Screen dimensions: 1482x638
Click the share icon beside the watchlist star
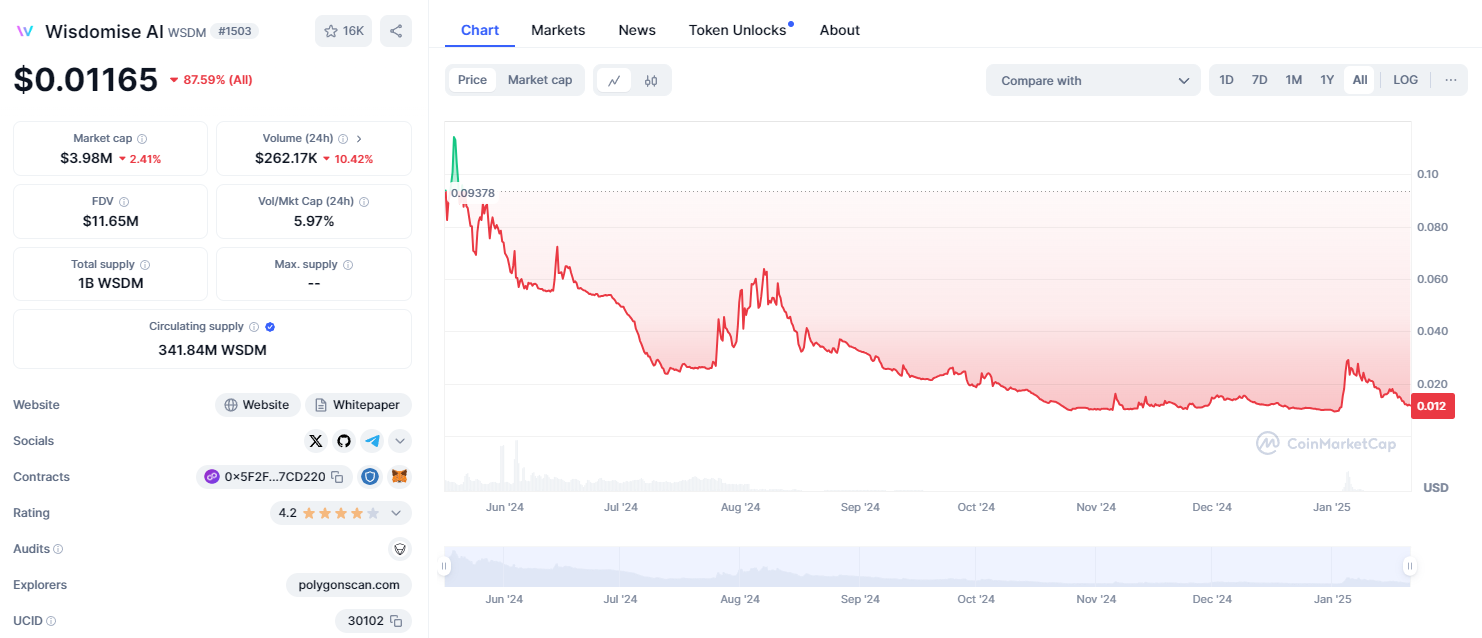point(396,31)
